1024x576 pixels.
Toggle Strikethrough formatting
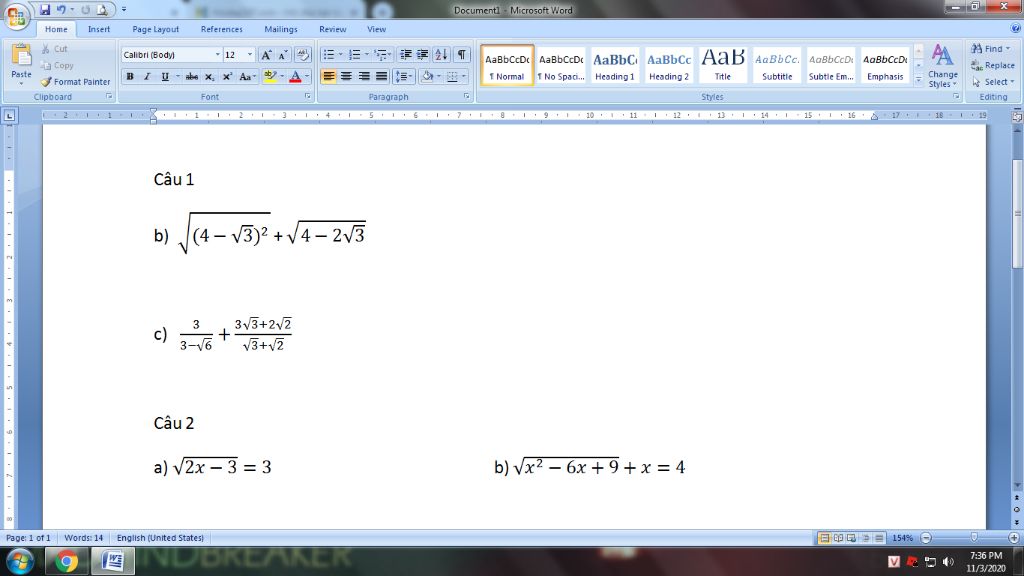[191, 76]
